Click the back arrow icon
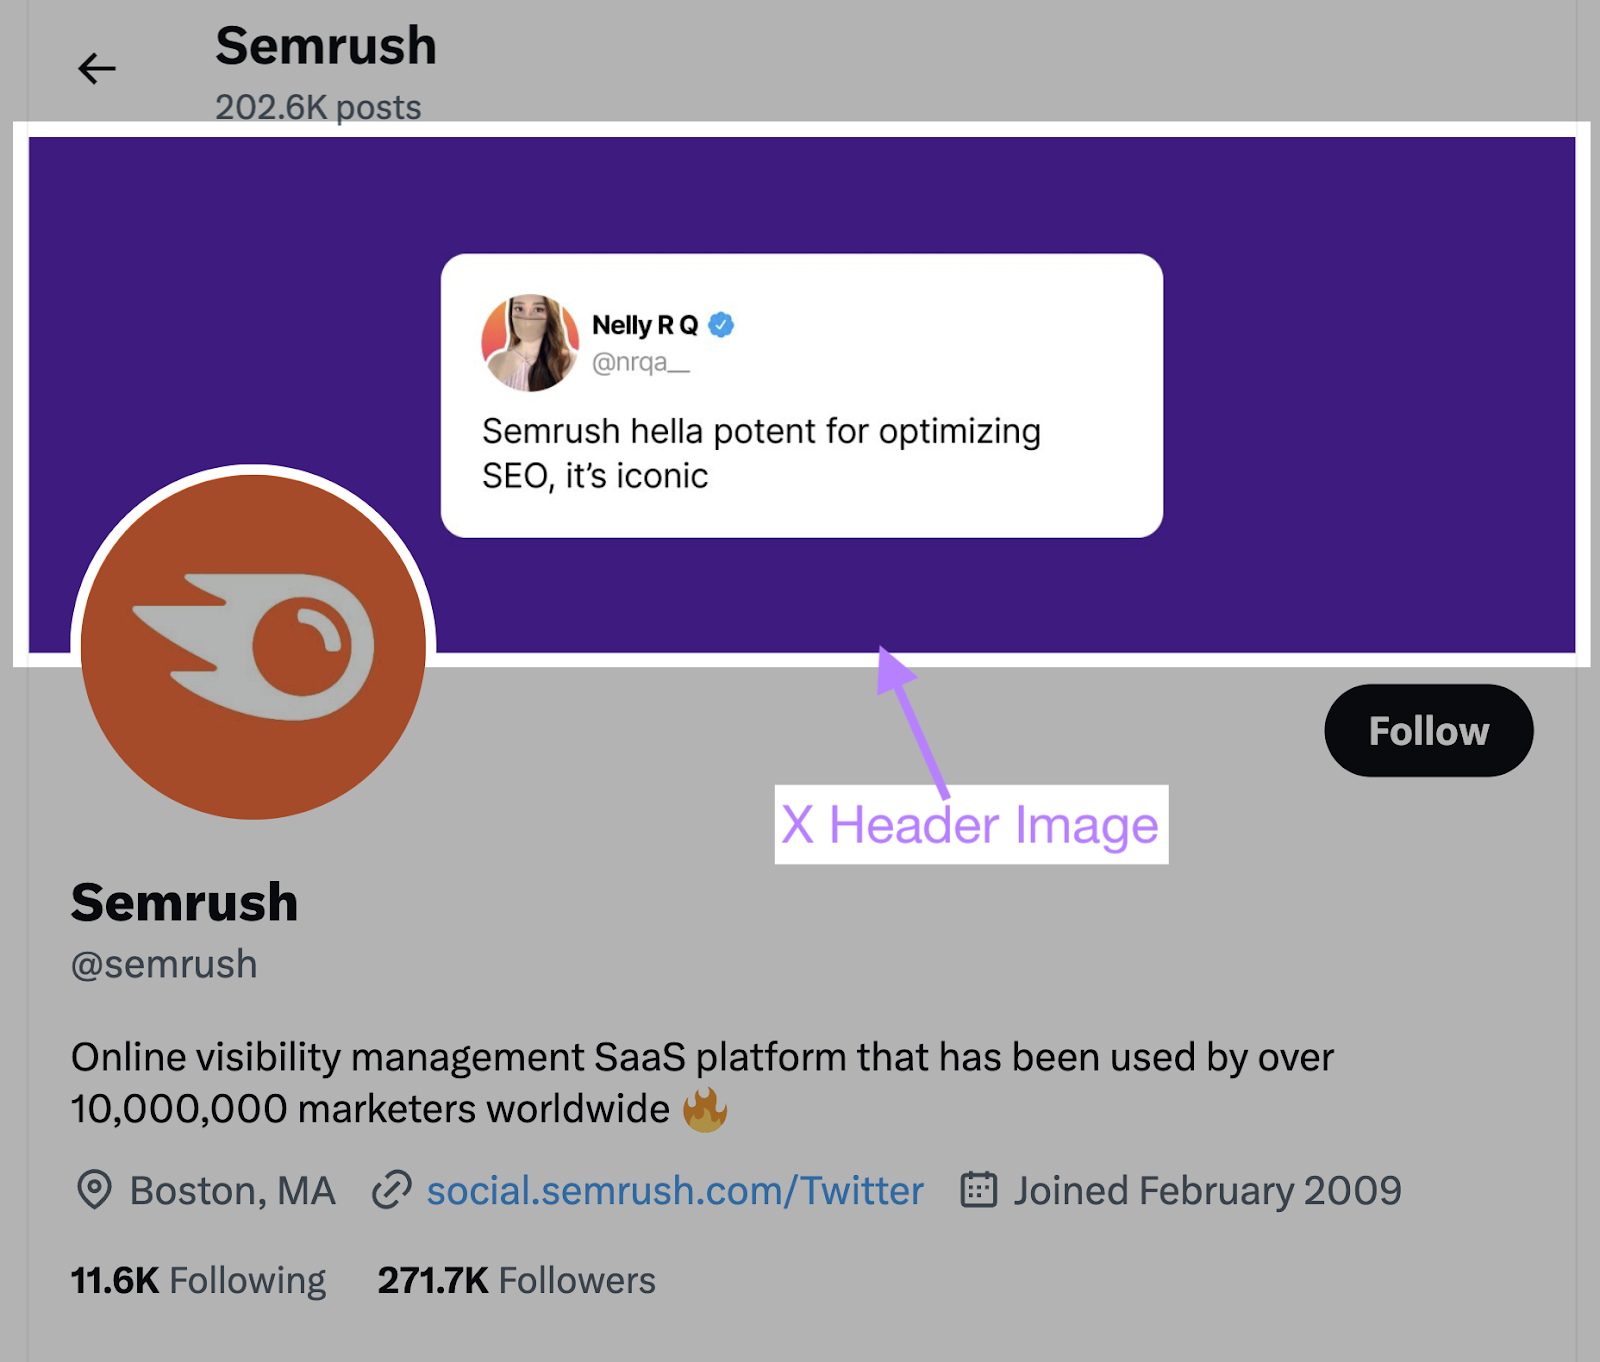 point(97,69)
